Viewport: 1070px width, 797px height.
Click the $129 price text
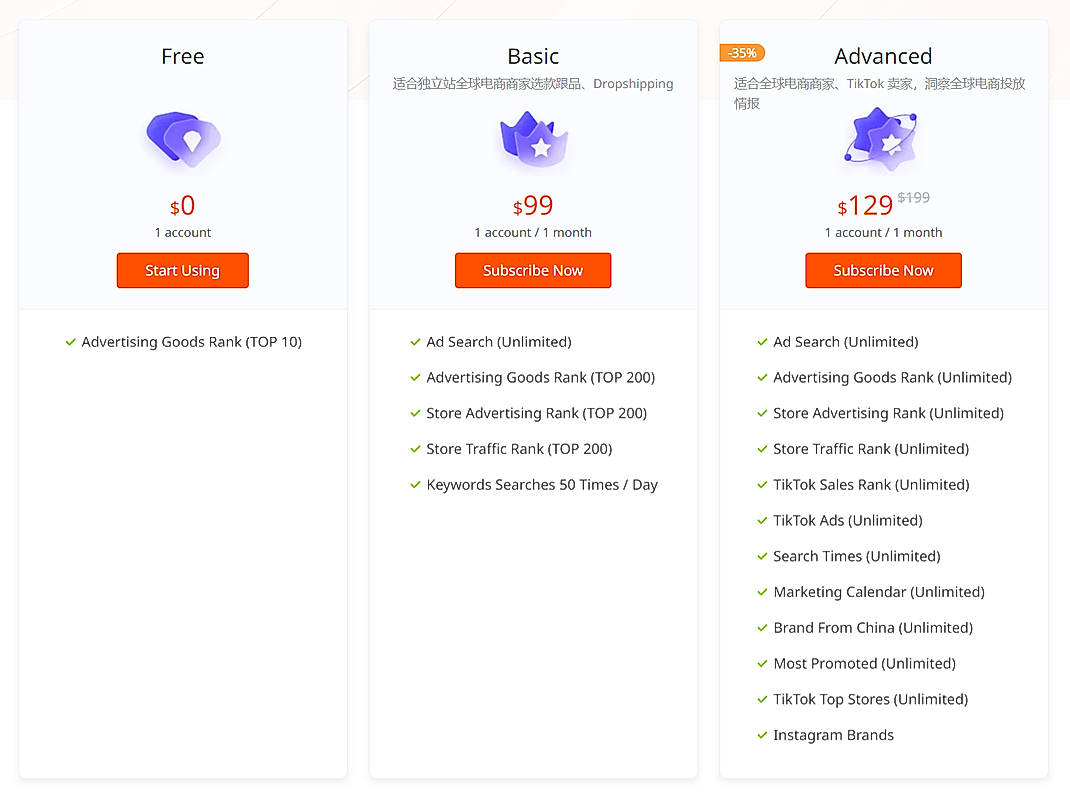[864, 205]
